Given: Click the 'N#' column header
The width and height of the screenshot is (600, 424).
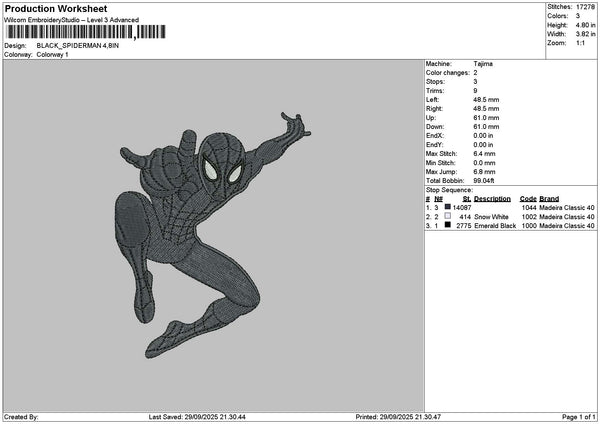Looking at the screenshot, I should click(439, 199).
